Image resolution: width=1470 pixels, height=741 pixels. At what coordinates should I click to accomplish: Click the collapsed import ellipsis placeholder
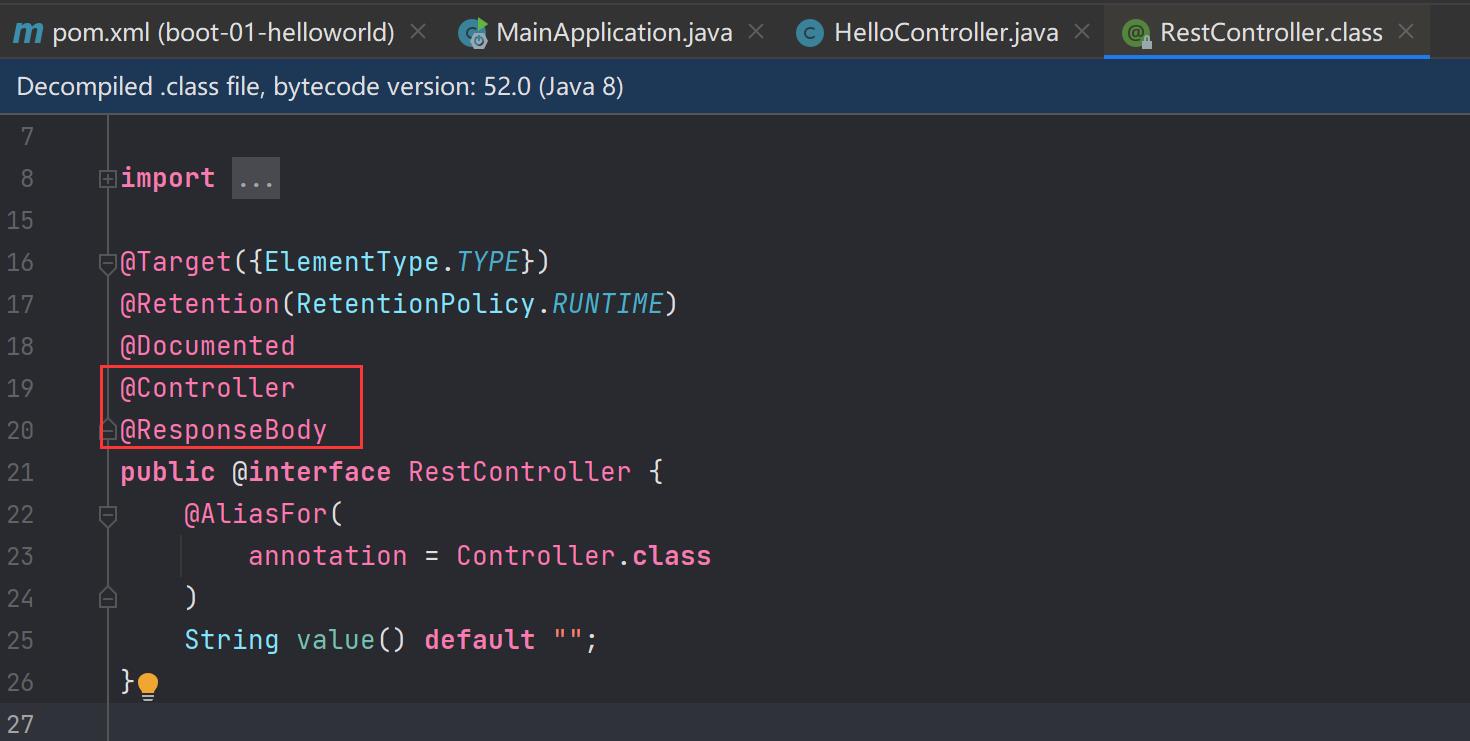[x=256, y=179]
